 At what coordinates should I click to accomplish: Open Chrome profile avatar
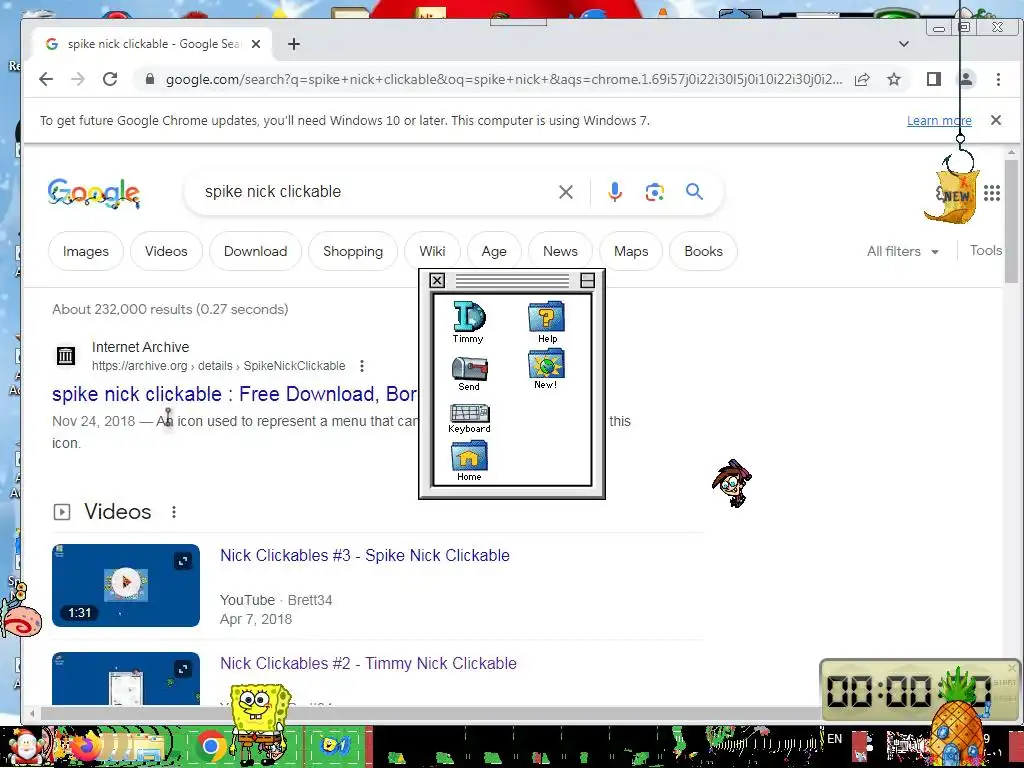[966, 80]
